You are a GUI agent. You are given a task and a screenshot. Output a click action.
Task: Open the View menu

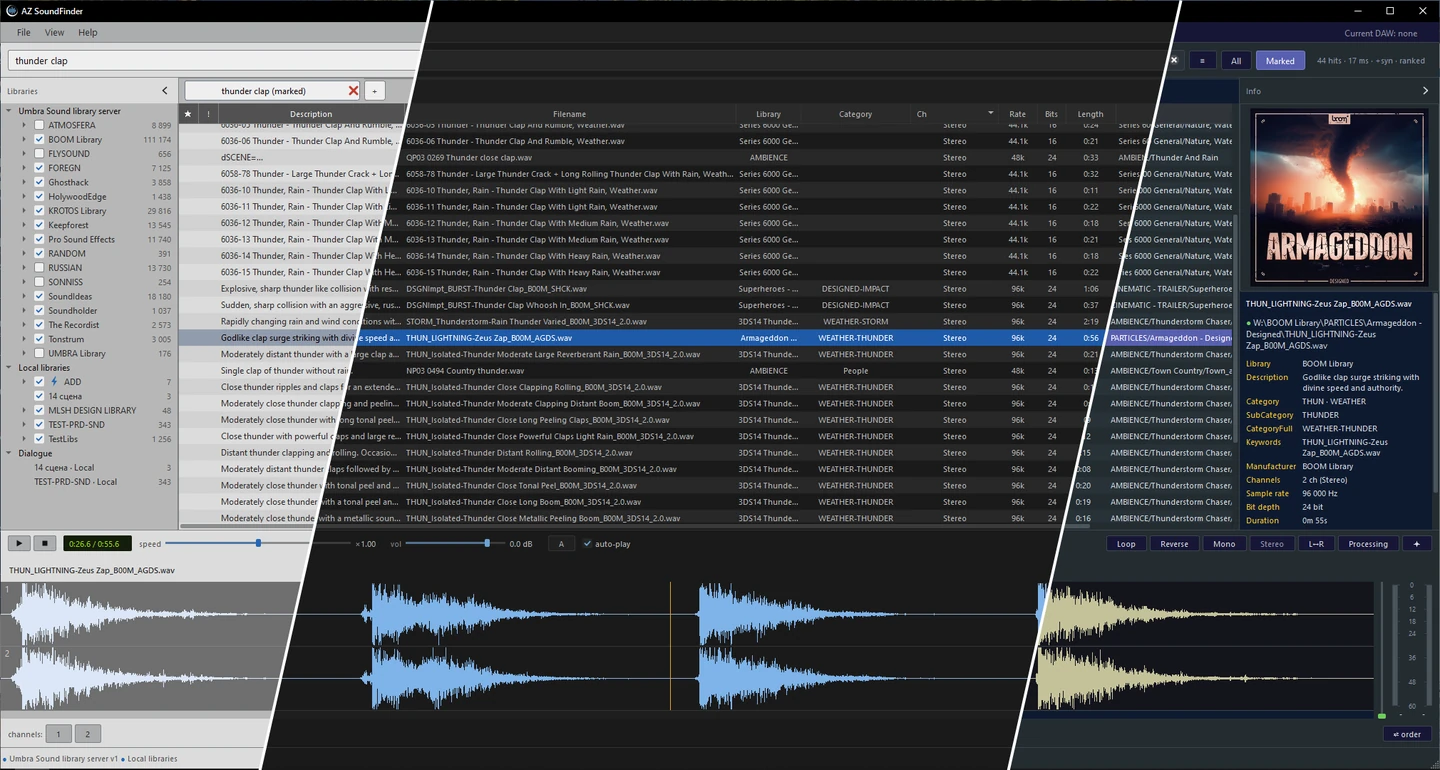(54, 33)
